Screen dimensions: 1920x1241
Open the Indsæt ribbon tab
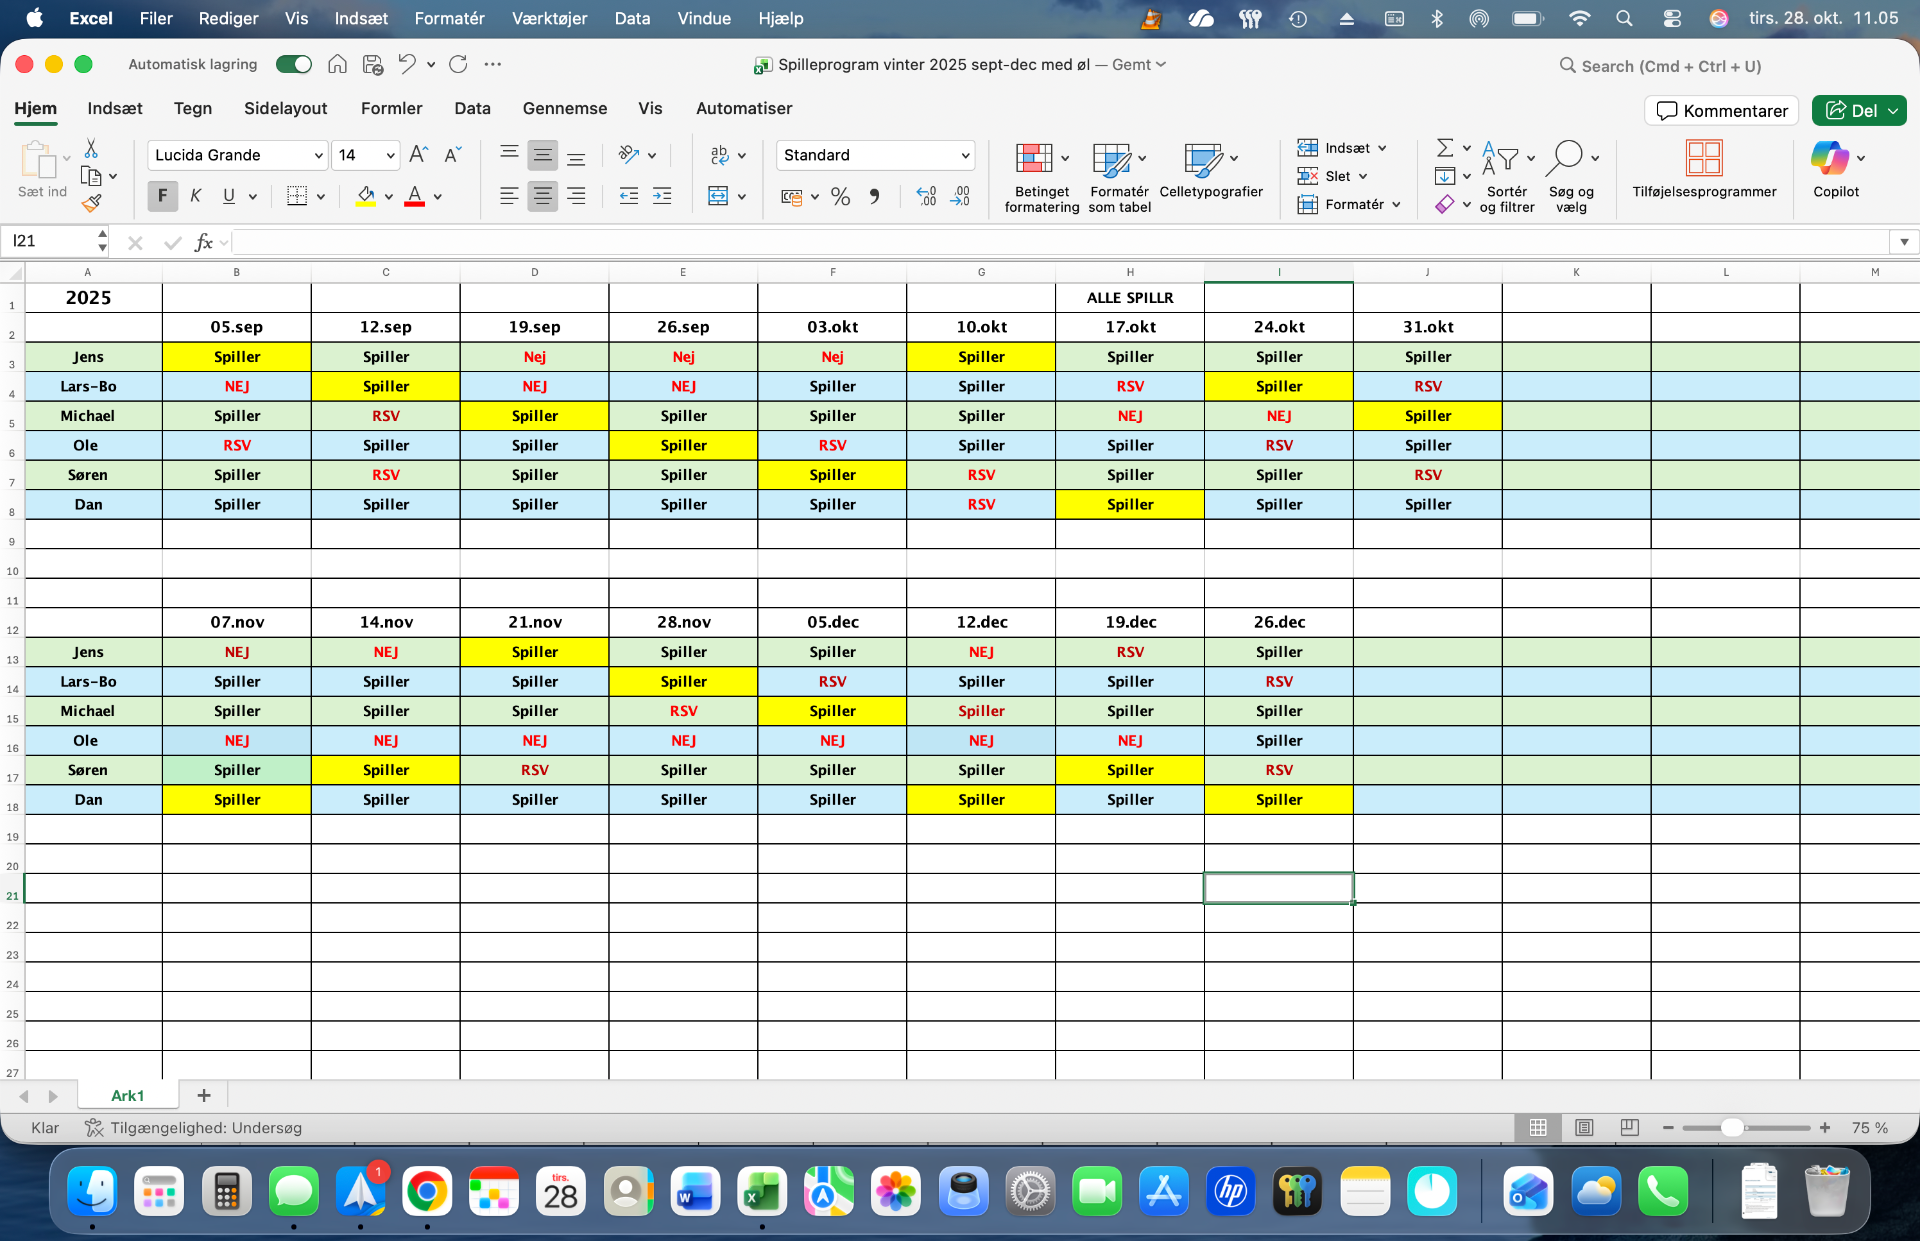point(115,108)
